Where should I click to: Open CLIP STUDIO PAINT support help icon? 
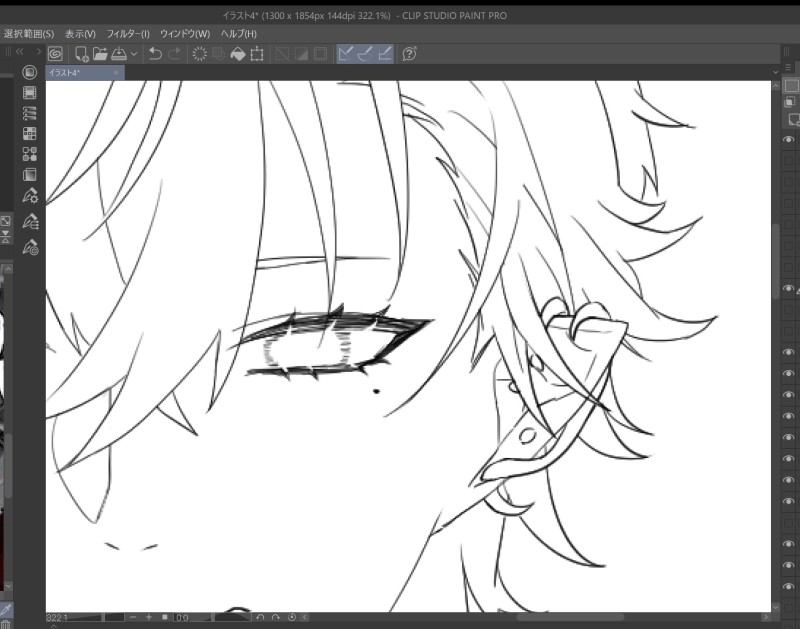(409, 54)
